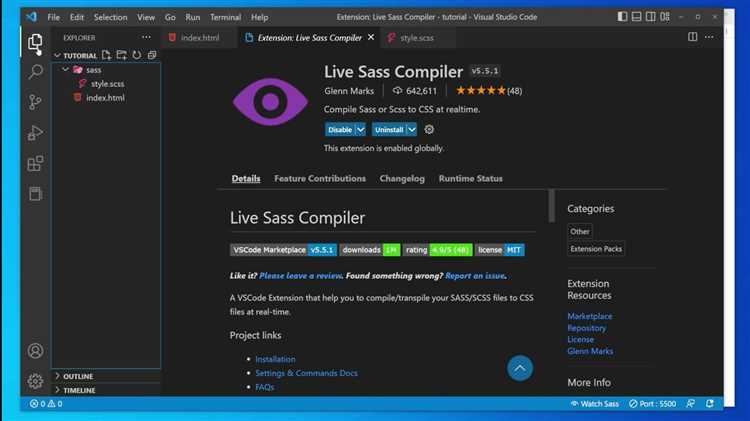This screenshot has height=421, width=750.
Task: Open the Go menu
Action: click(x=170, y=17)
